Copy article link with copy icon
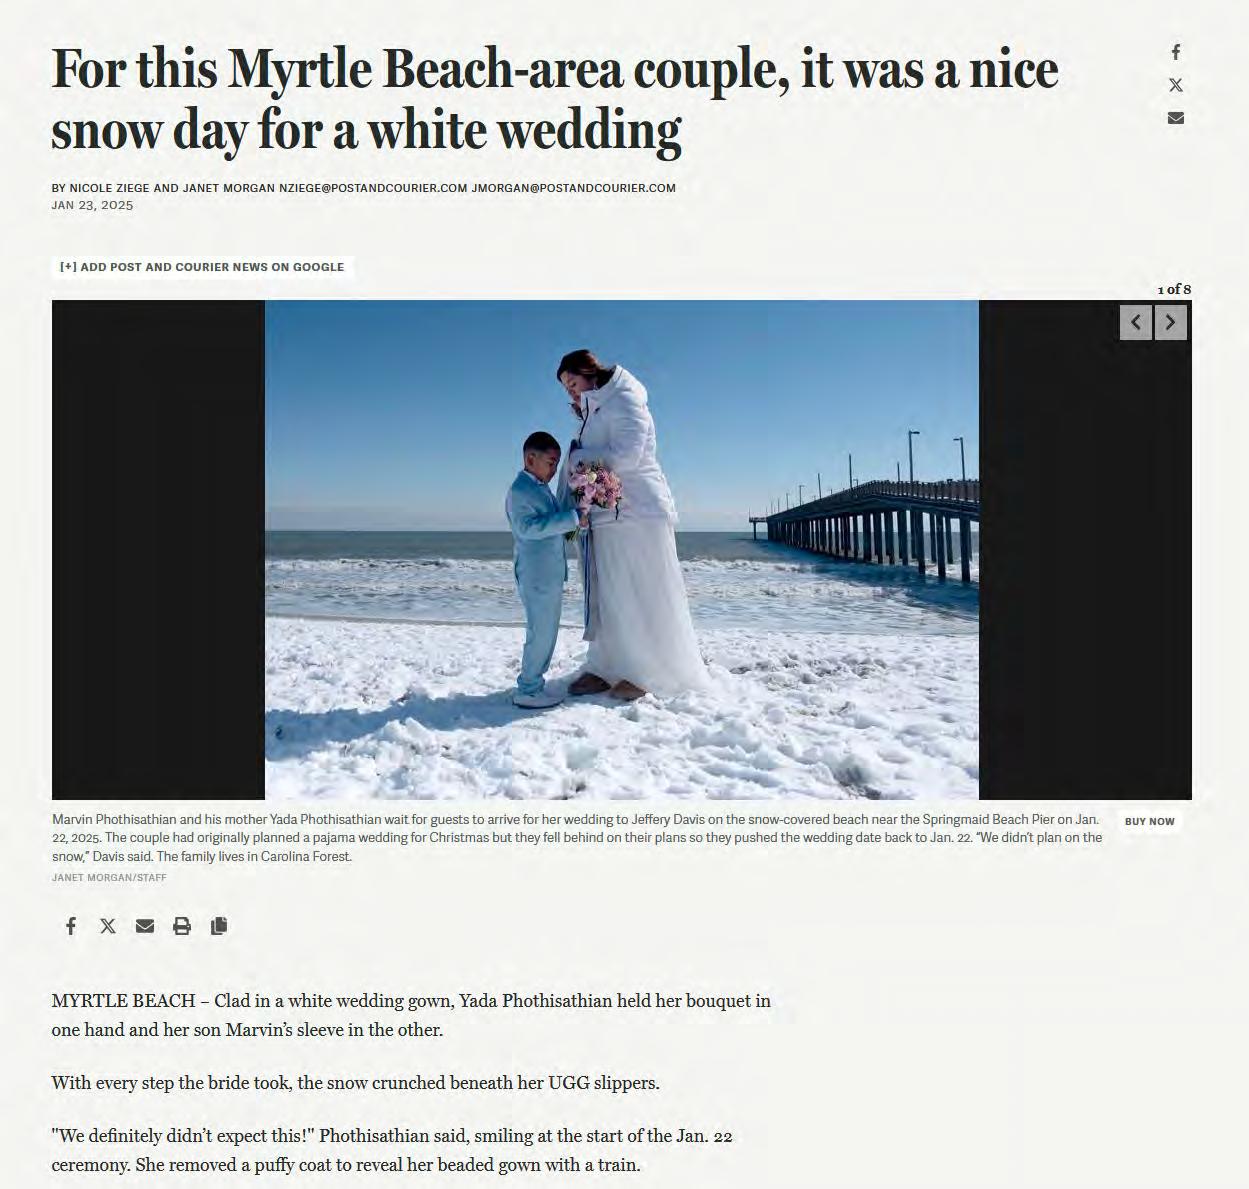 point(219,926)
